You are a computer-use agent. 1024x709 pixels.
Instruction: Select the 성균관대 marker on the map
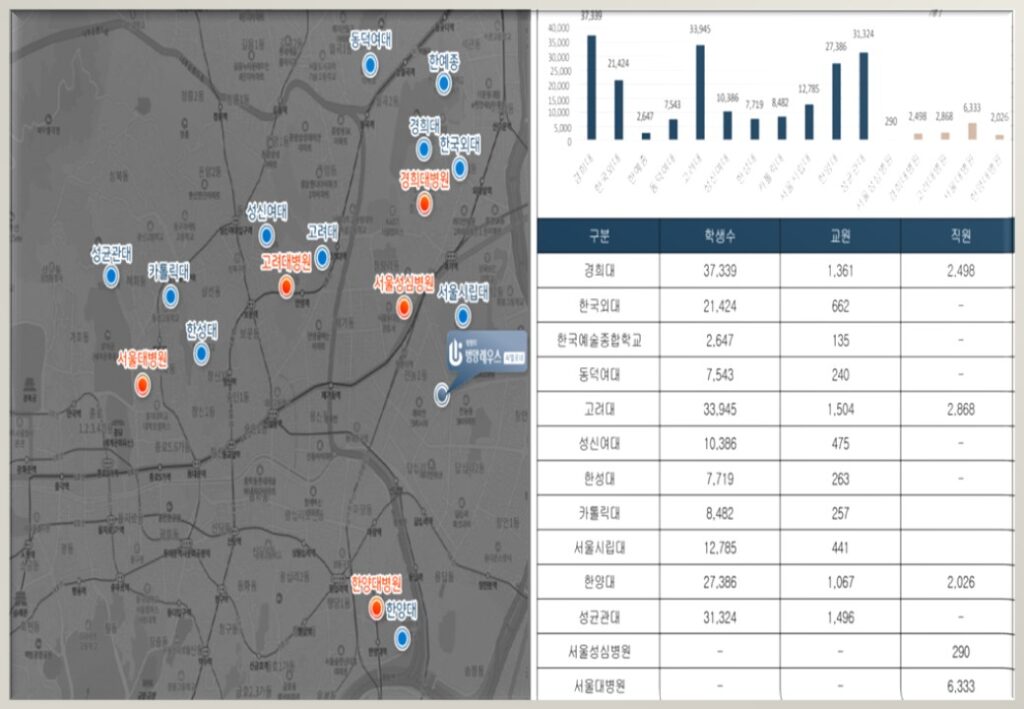[x=110, y=277]
